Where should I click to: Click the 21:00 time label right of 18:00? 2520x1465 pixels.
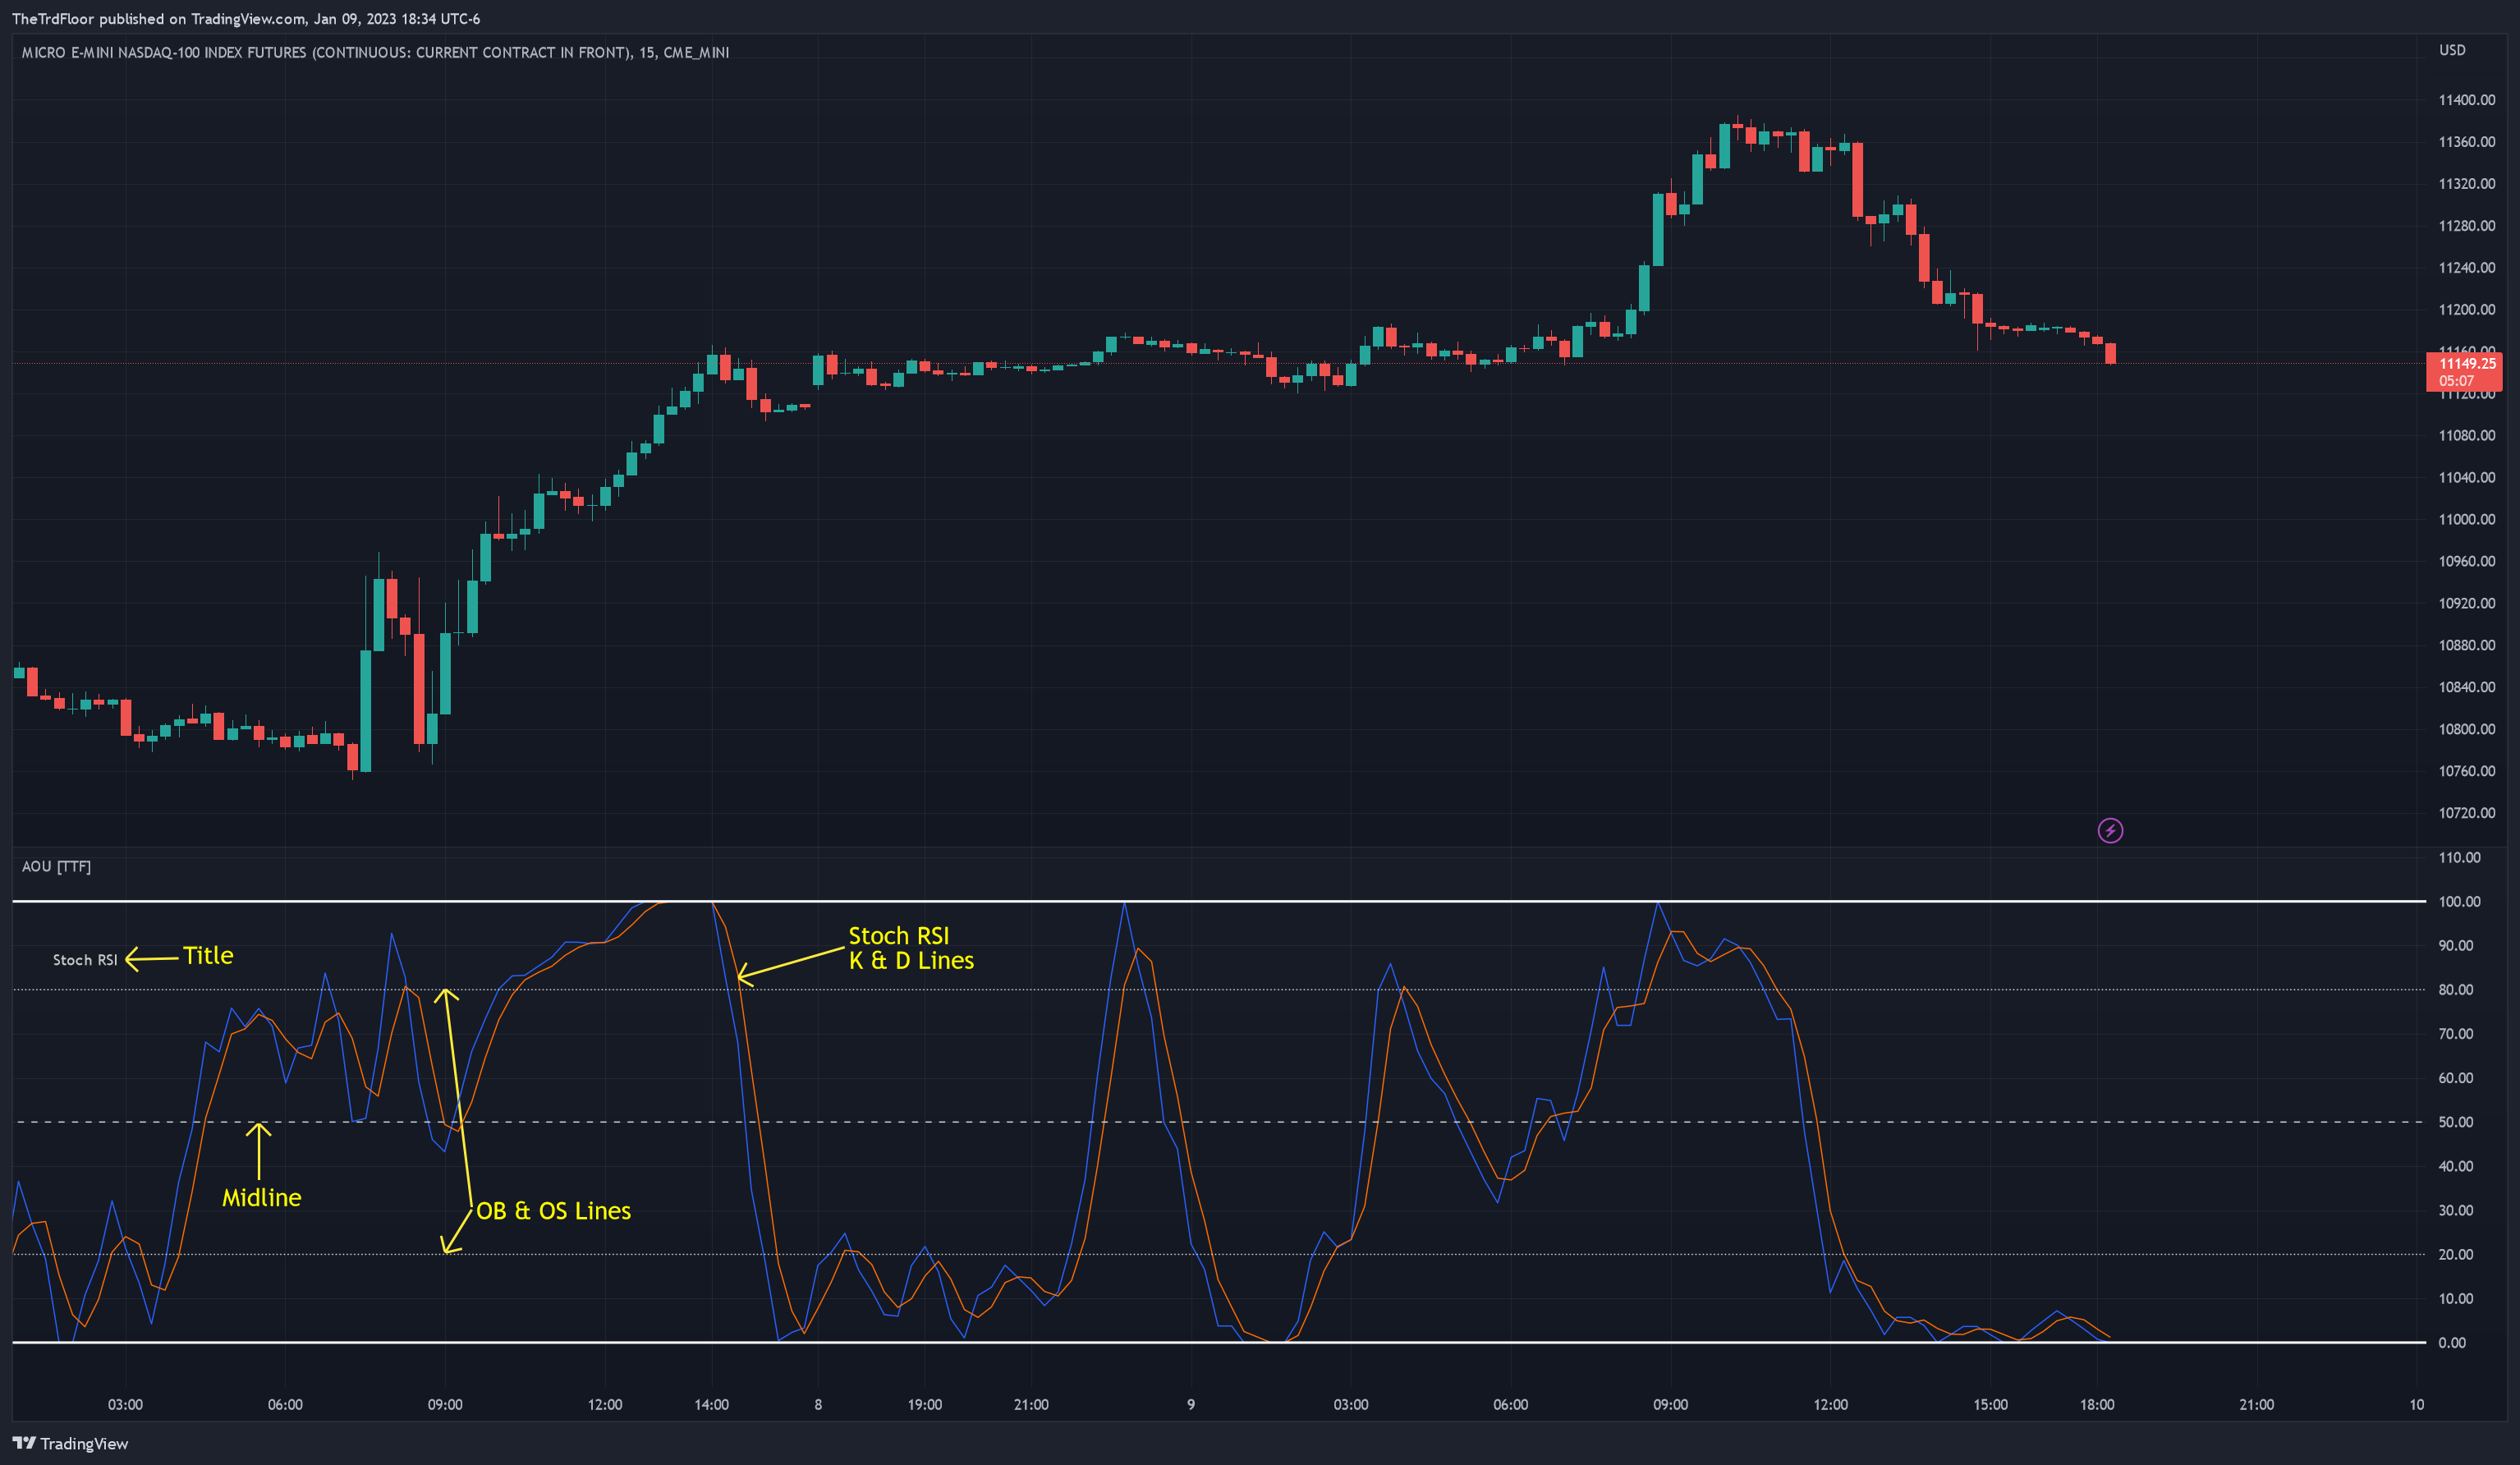point(2256,1404)
